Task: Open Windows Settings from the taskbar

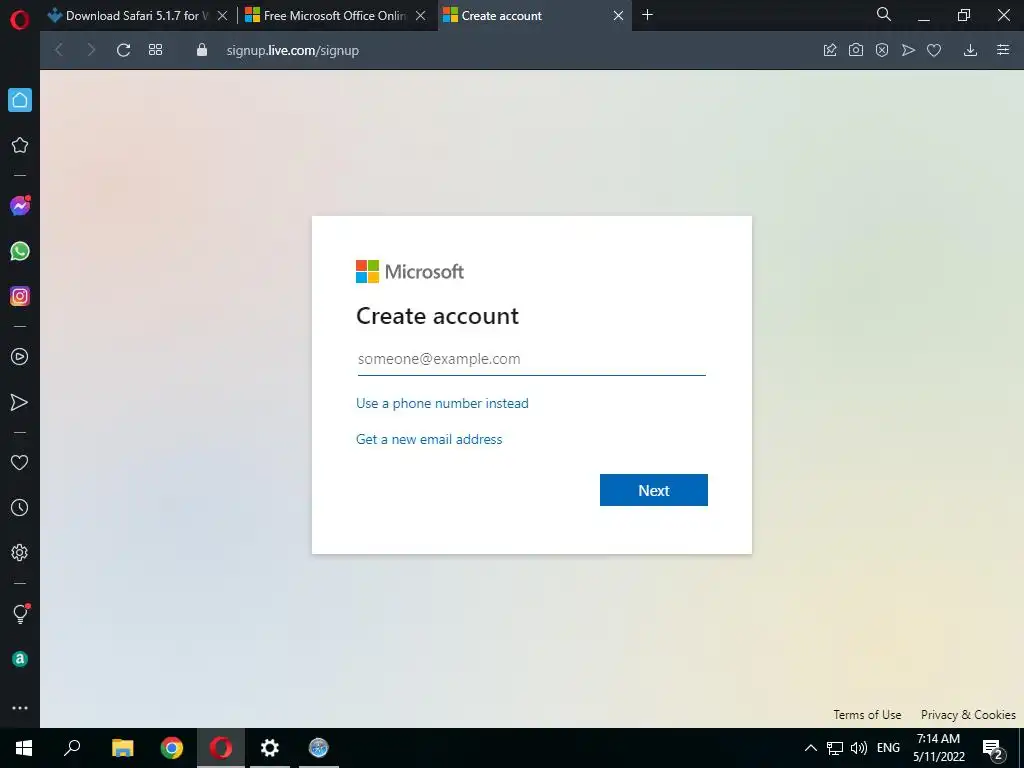Action: pos(270,748)
